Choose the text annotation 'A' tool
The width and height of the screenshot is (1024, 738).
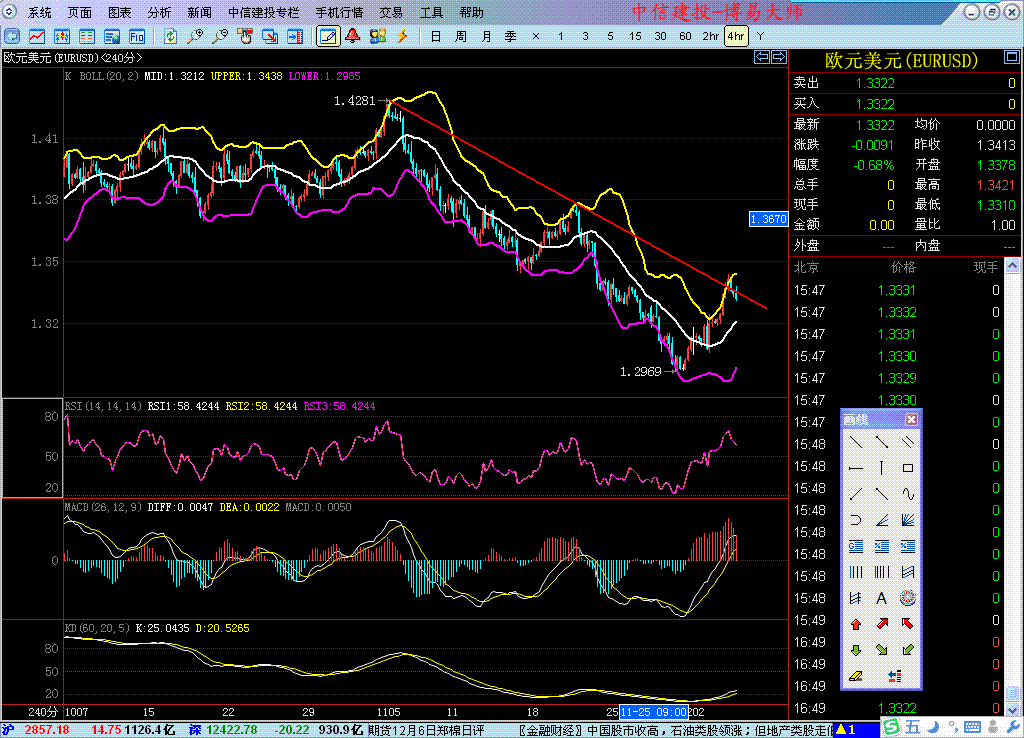(x=882, y=598)
